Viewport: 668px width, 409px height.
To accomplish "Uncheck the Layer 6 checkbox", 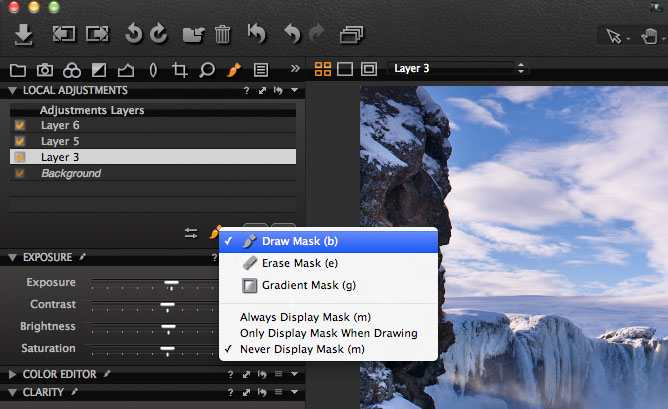I will [20, 125].
